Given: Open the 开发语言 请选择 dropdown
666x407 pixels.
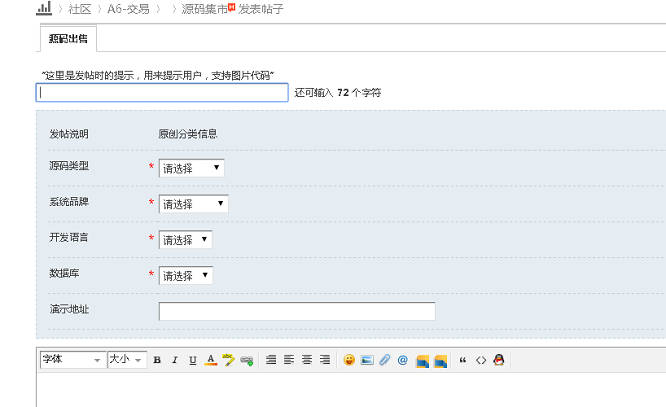Looking at the screenshot, I should tap(186, 240).
